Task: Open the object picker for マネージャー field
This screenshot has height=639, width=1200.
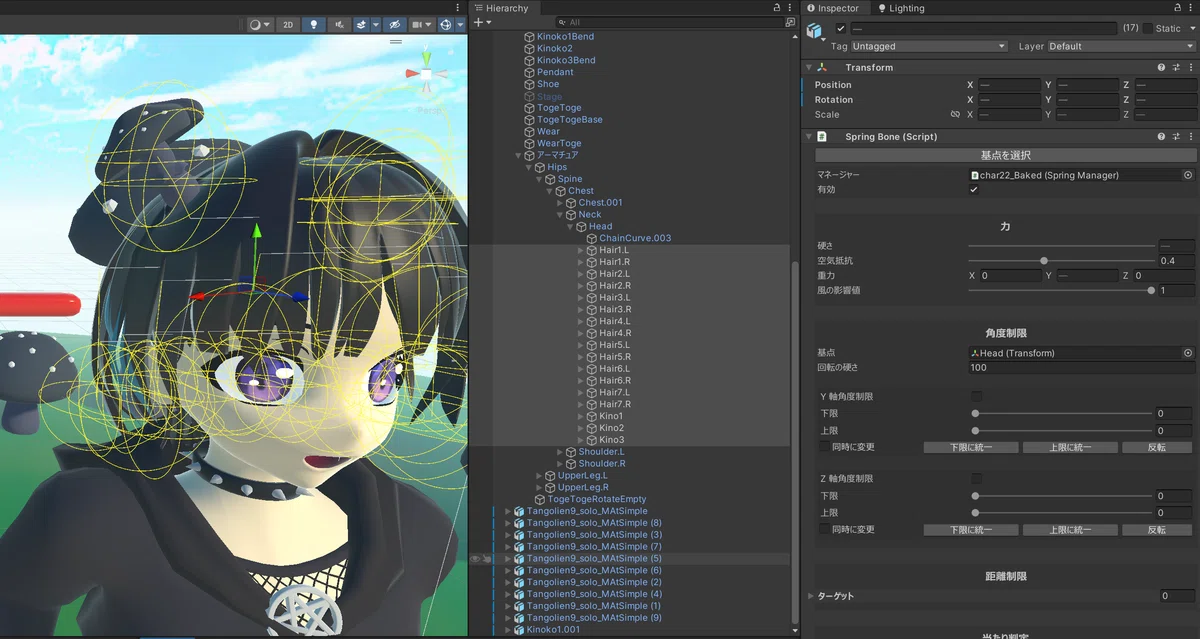Action: pos(1188,175)
